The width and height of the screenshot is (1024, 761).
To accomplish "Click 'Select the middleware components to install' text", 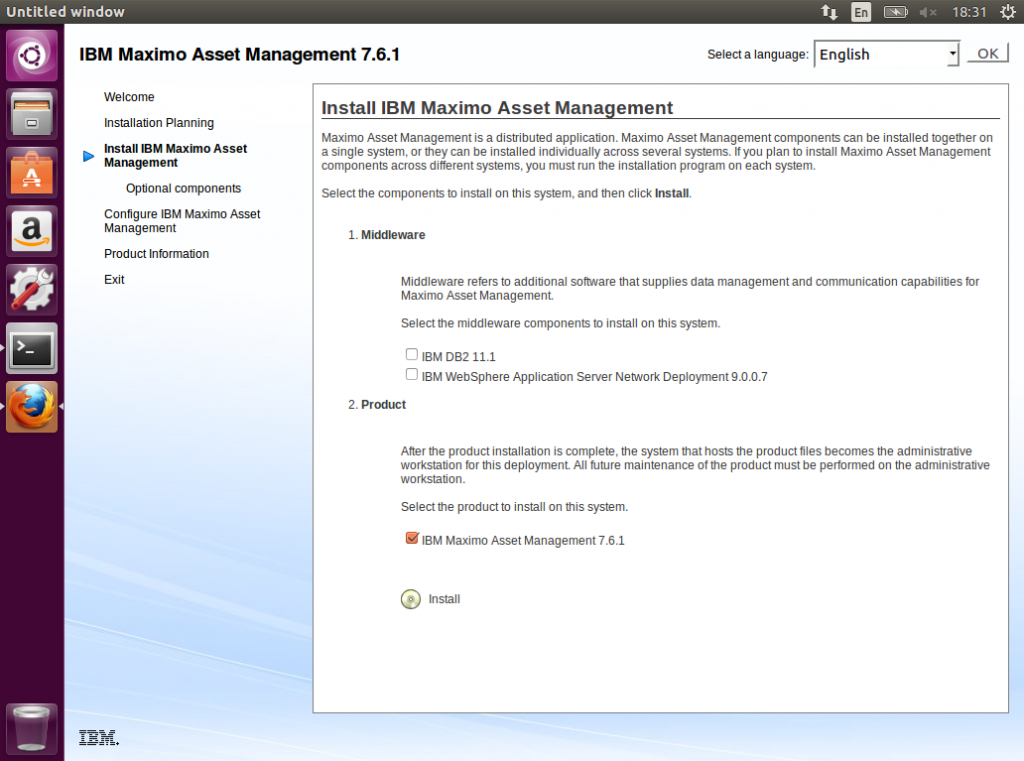I will click(x=560, y=323).
